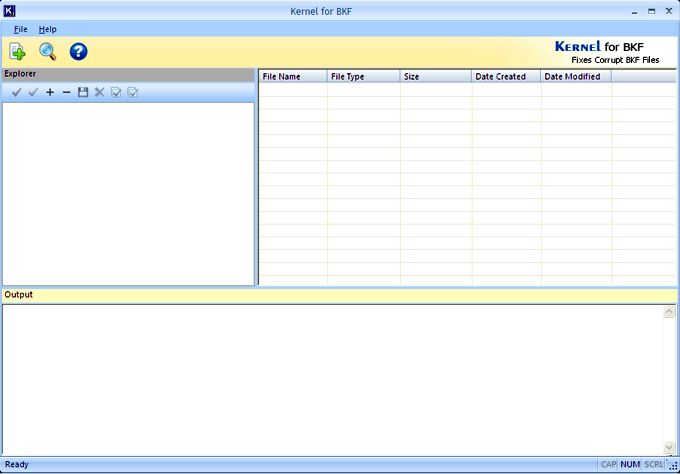Click the first checkbox icon in Explorer toolbar
Screen dimensions: 680x474
point(116,92)
